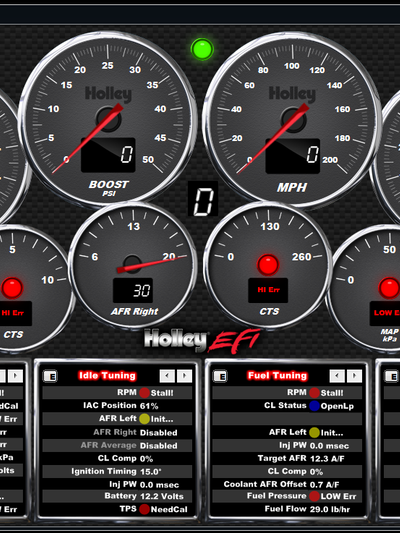Select the BOOST gauge label
Image resolution: width=400 pixels, height=533 pixels.
[x=108, y=185]
